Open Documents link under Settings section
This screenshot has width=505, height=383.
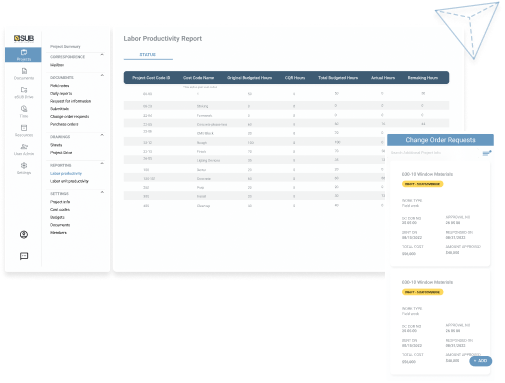point(60,225)
